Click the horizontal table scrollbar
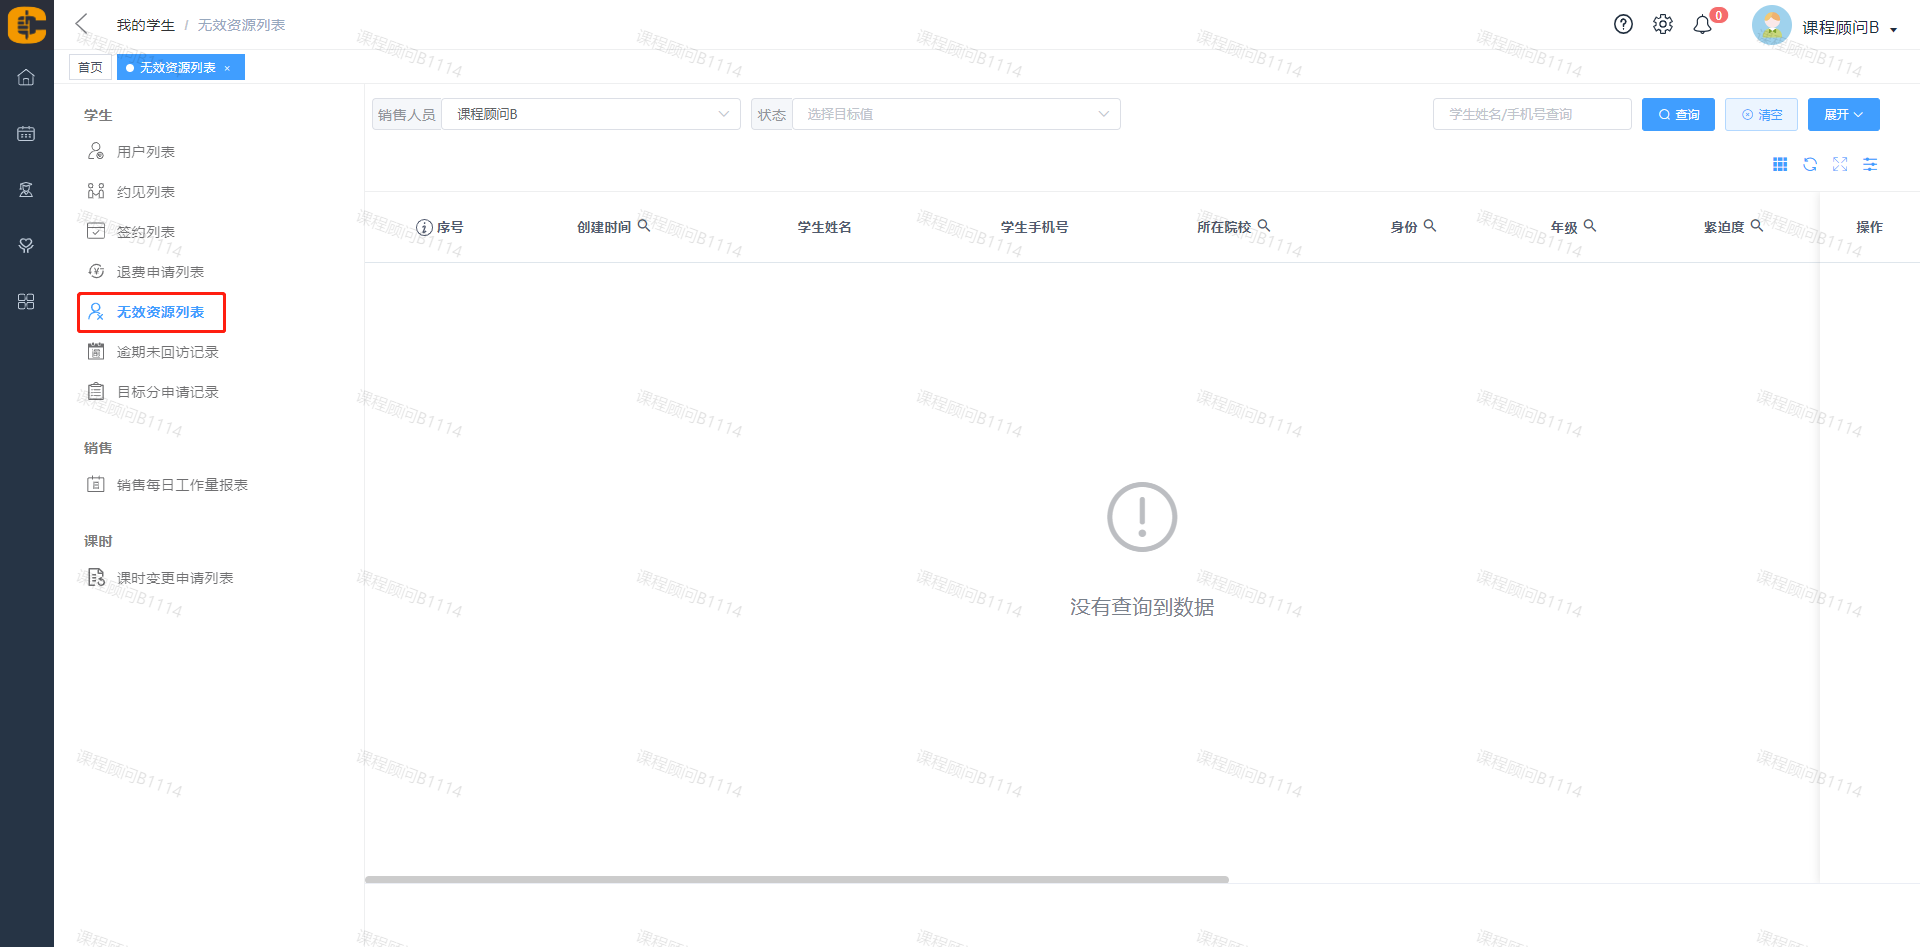 tap(796, 880)
